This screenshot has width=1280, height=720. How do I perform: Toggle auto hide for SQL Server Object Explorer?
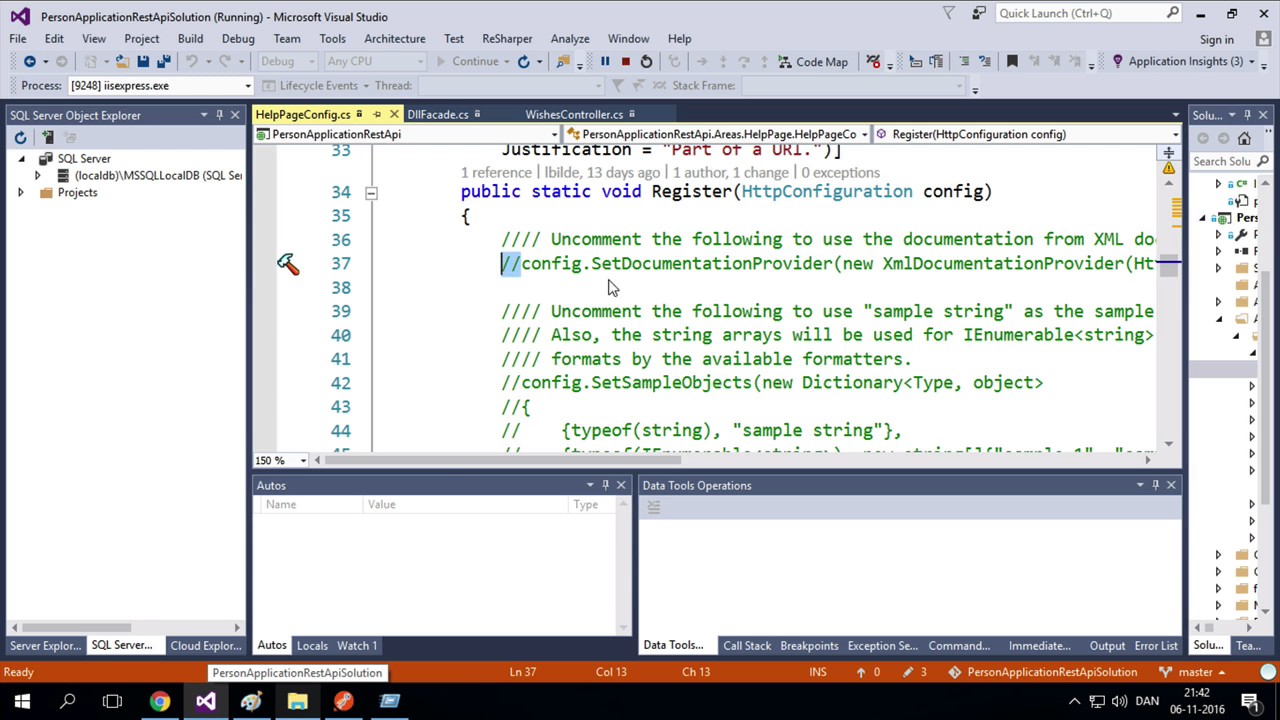pos(219,115)
